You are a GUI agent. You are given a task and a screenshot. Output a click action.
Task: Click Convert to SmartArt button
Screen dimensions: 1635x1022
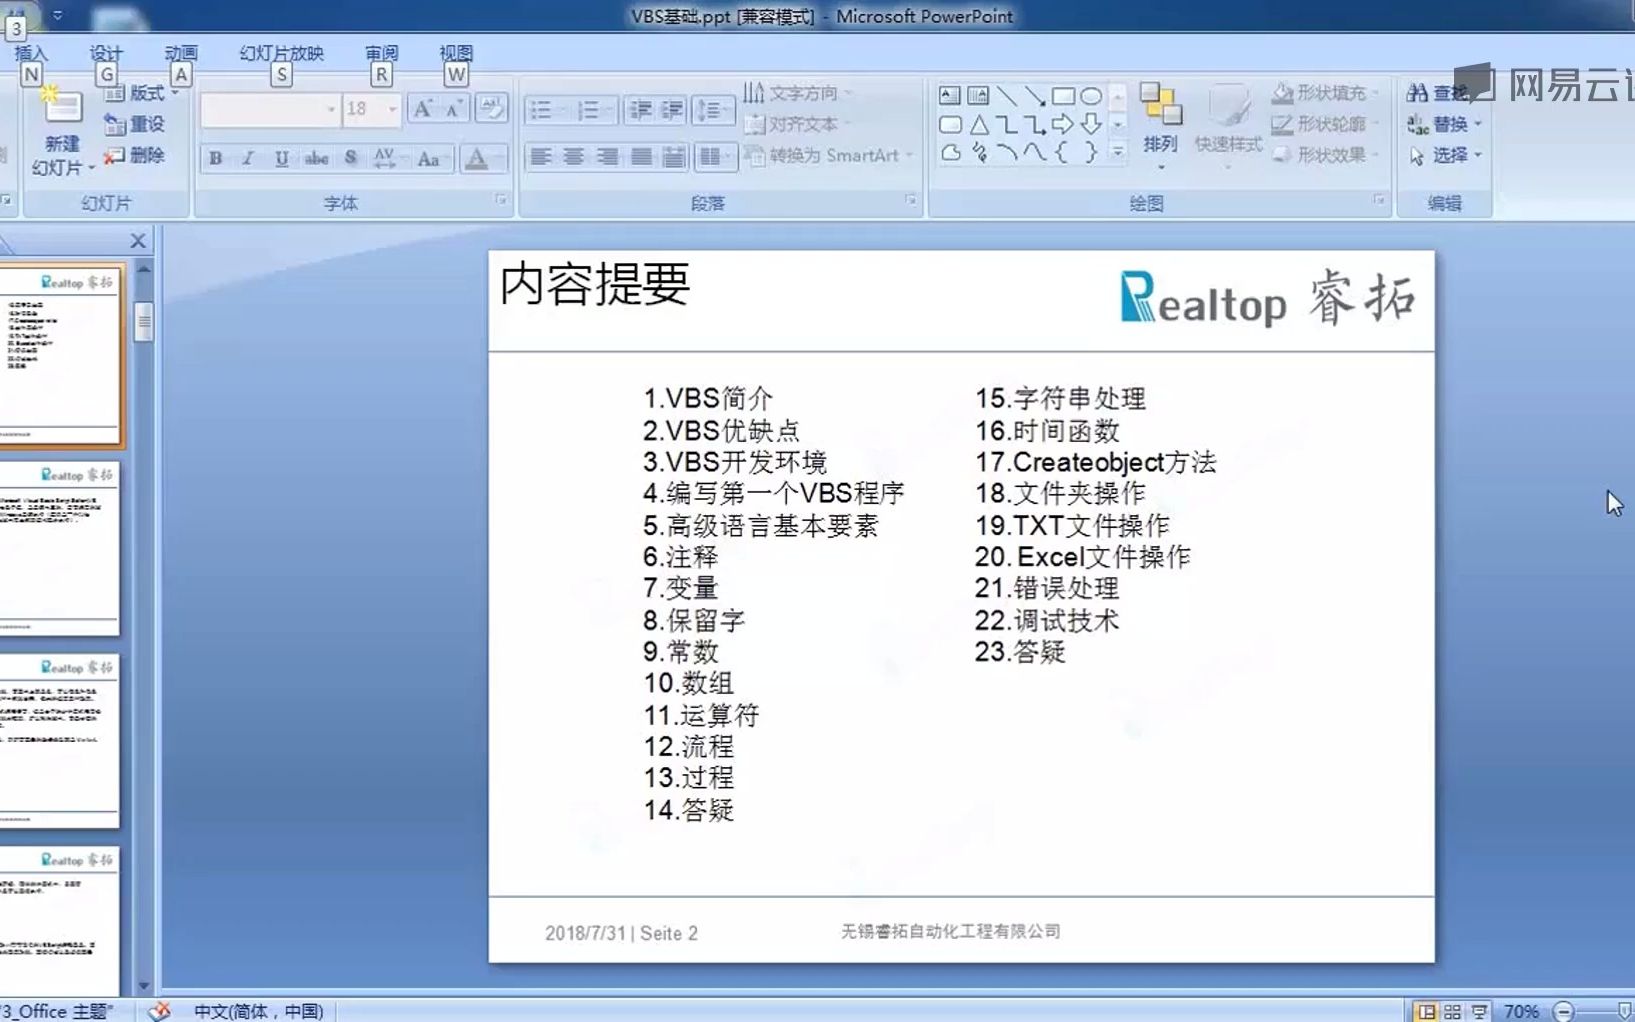(x=829, y=155)
